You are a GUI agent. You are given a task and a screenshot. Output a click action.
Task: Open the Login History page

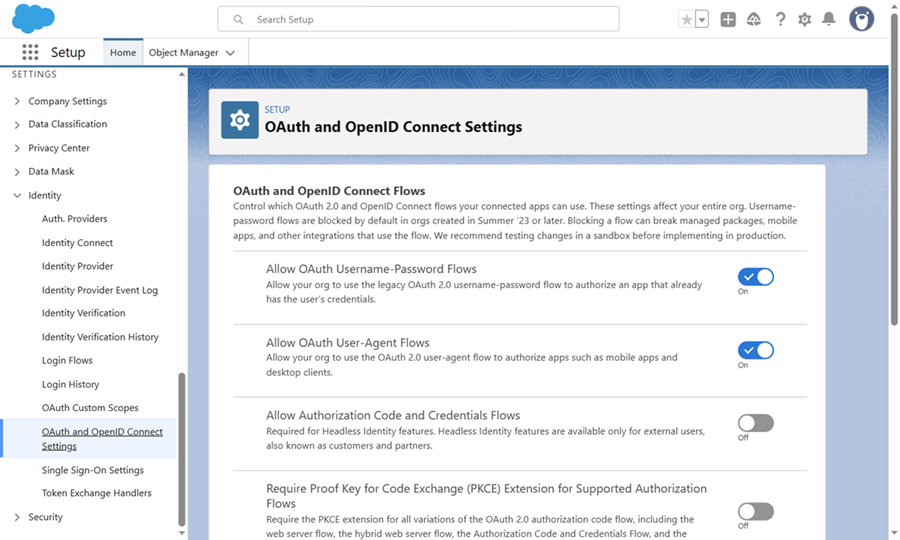pos(70,384)
